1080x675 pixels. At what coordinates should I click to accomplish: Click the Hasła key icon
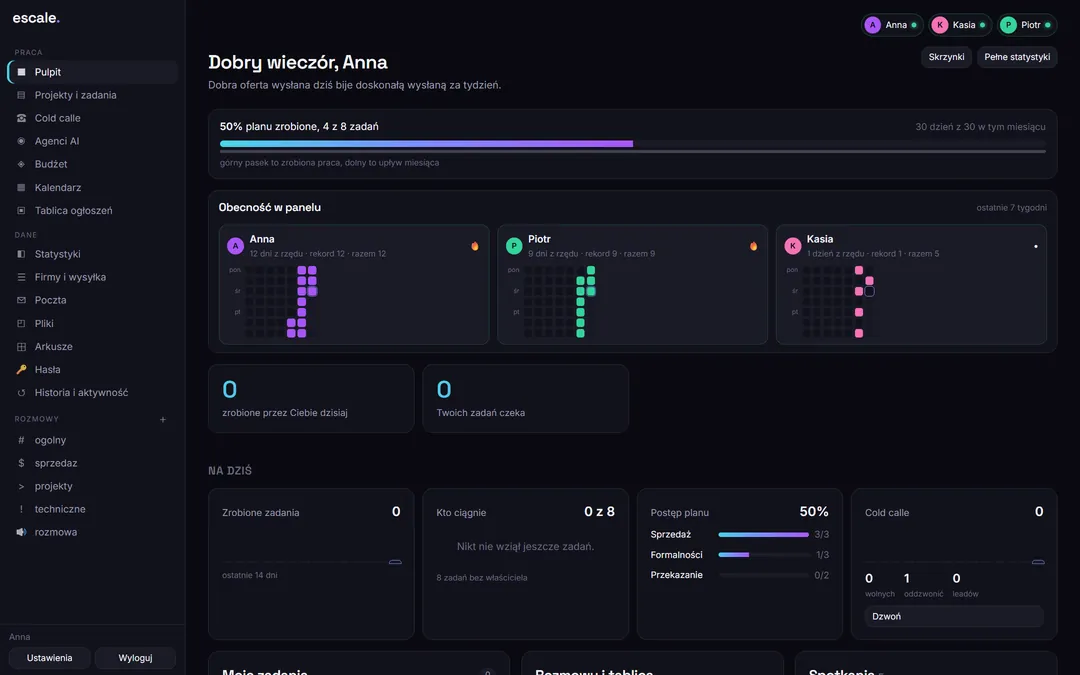21,369
